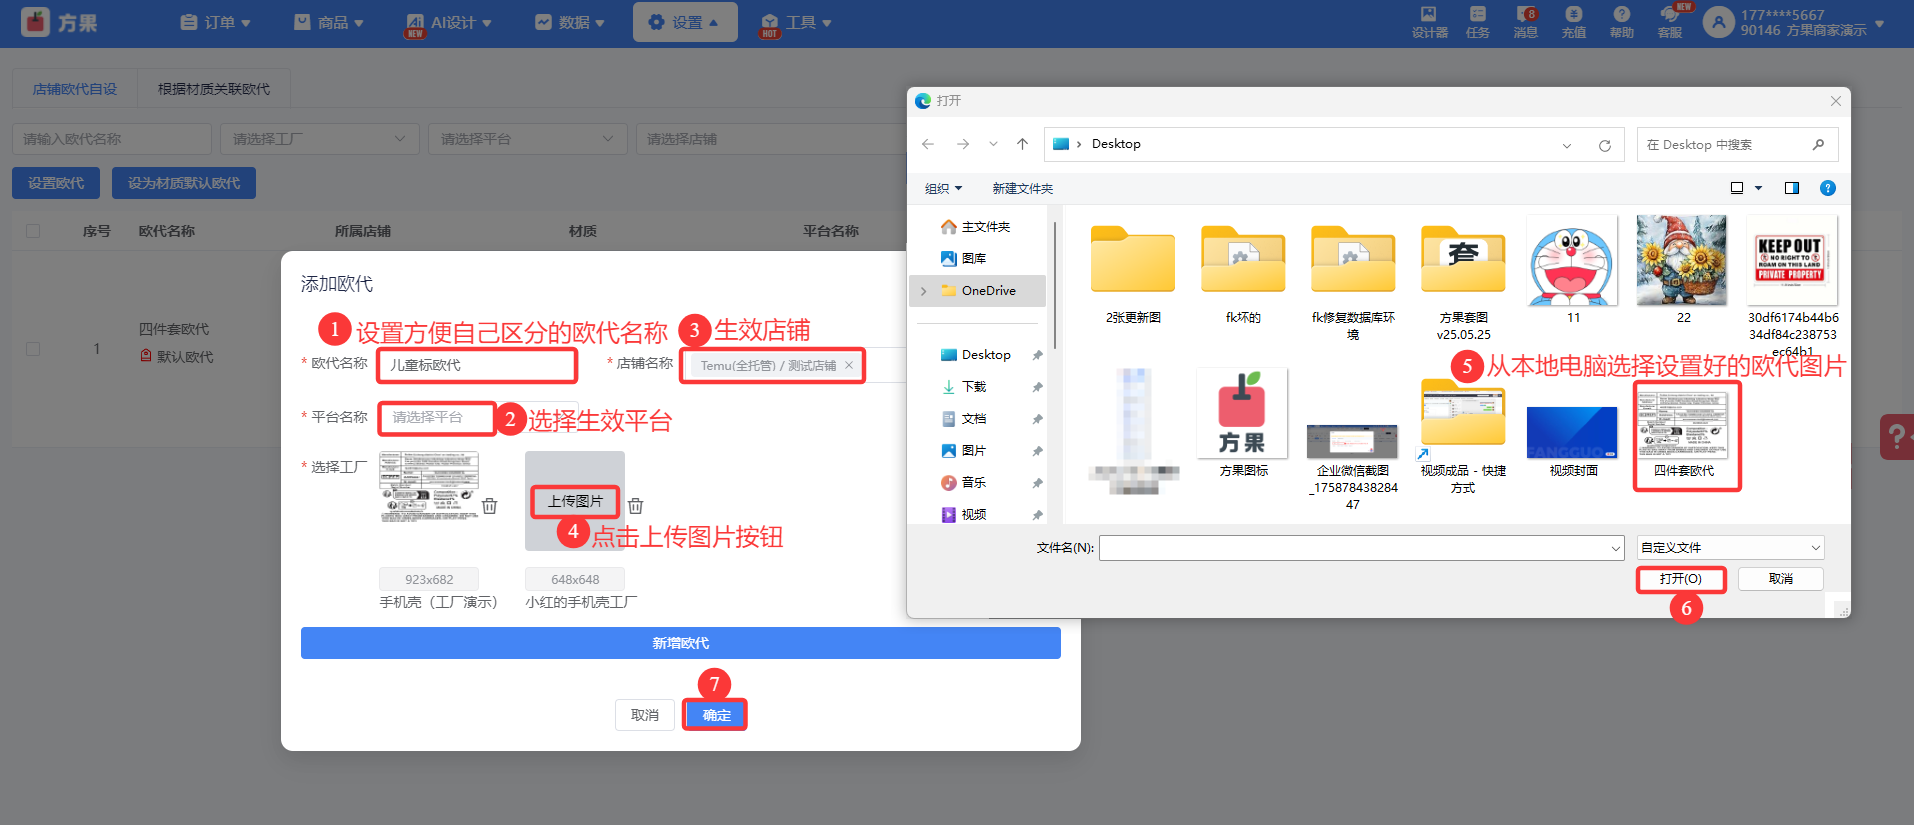Click the 设为材质默认欧代 button
1914x825 pixels.
click(184, 183)
